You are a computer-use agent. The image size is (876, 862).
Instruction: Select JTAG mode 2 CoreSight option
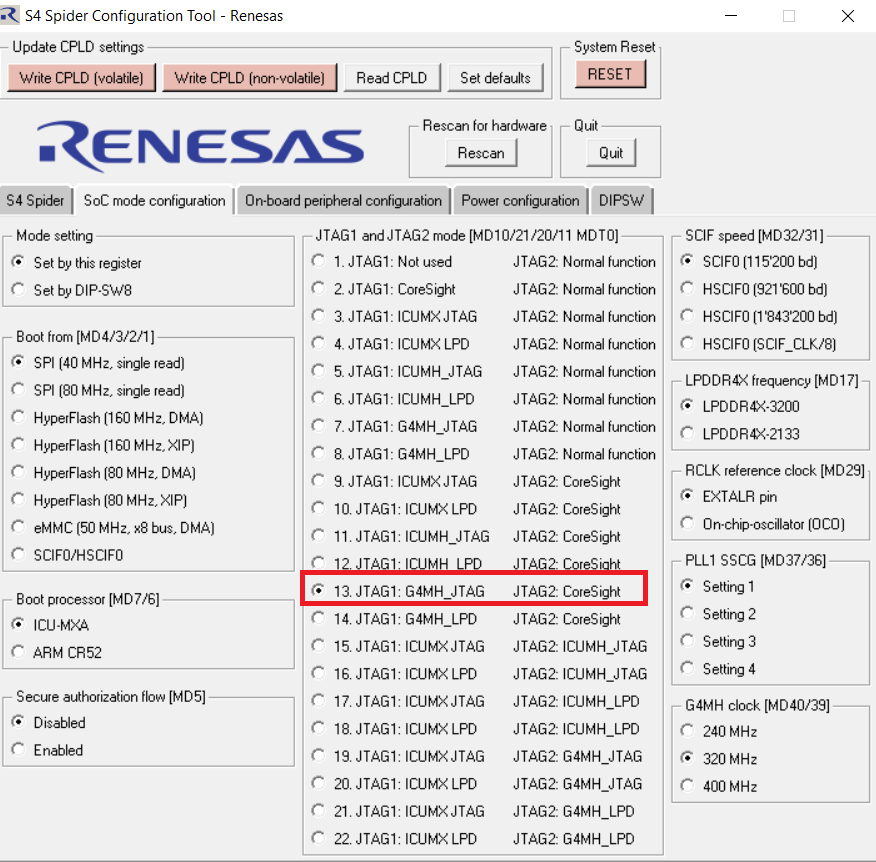click(x=318, y=289)
